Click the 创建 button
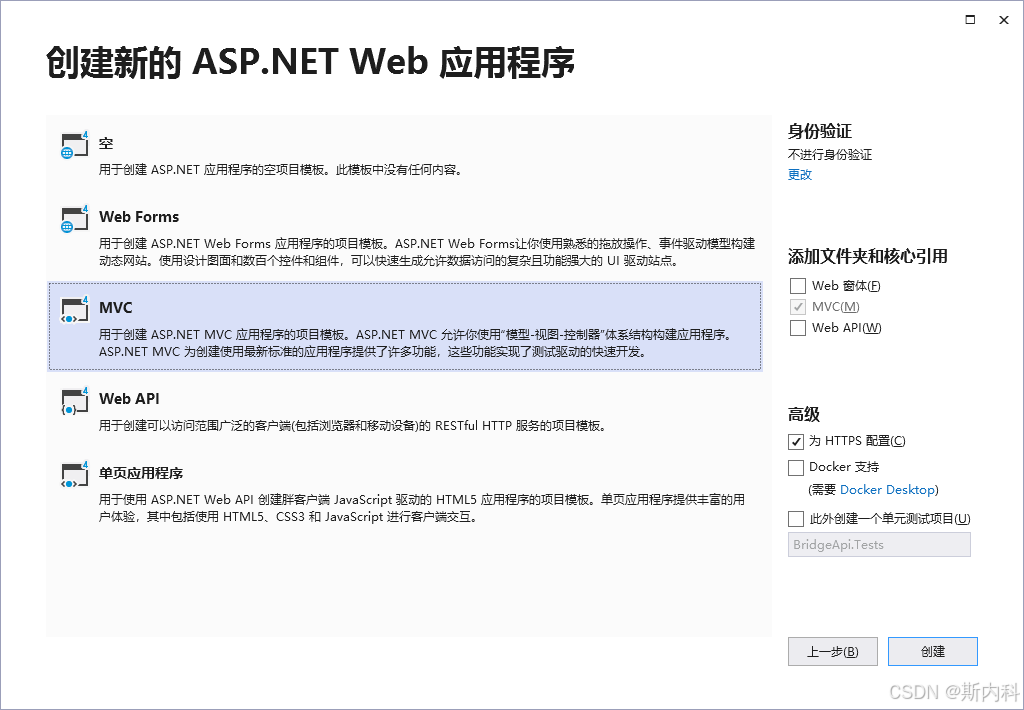 coord(932,651)
